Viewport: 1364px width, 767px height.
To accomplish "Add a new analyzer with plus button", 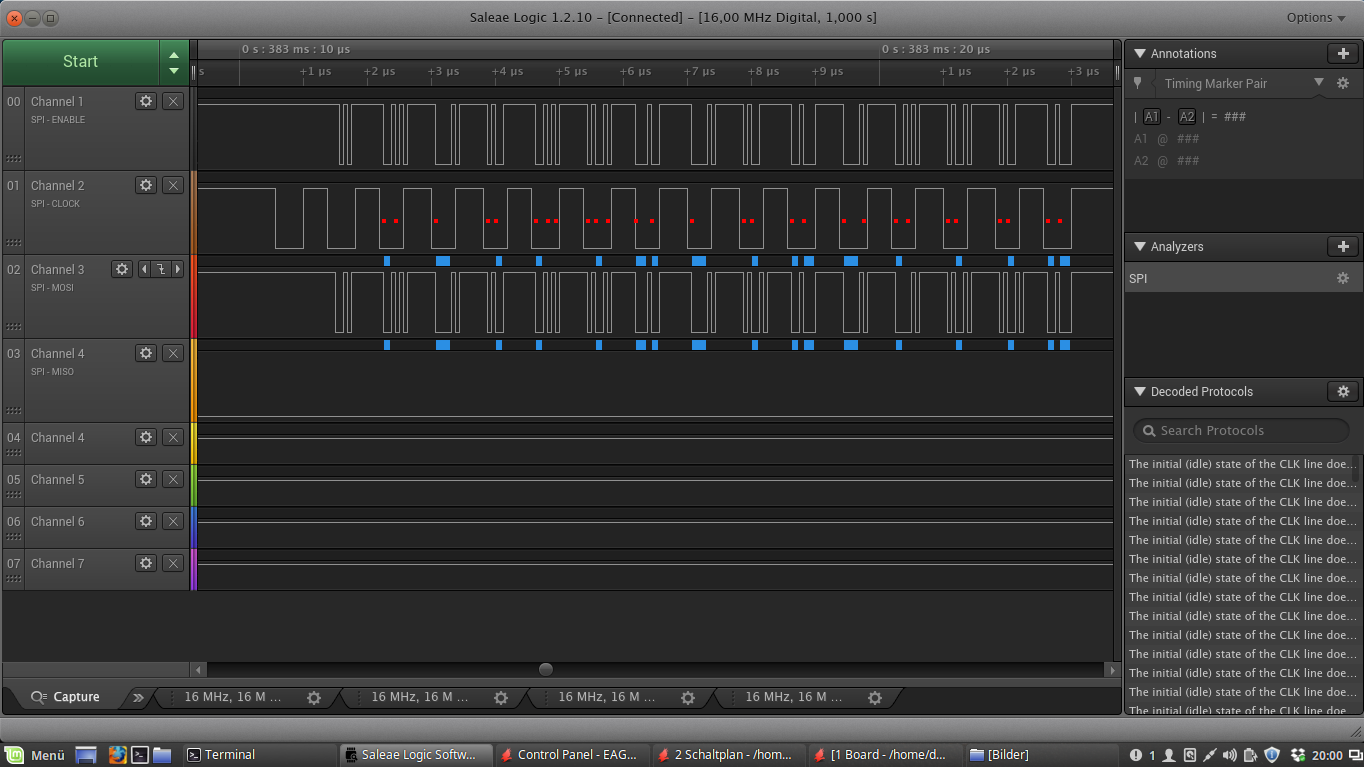I will pyautogui.click(x=1343, y=247).
